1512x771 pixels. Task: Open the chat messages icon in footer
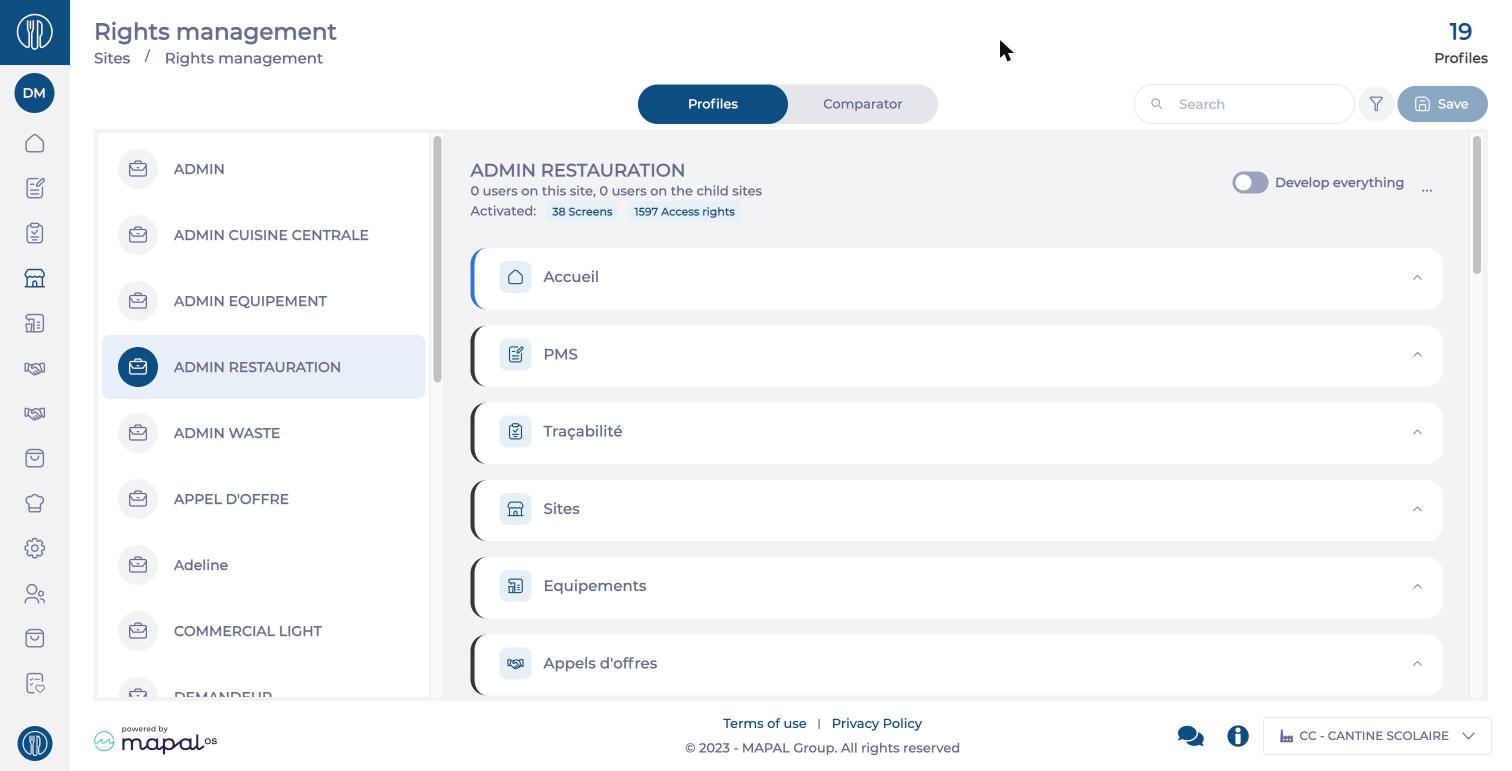pyautogui.click(x=1190, y=736)
